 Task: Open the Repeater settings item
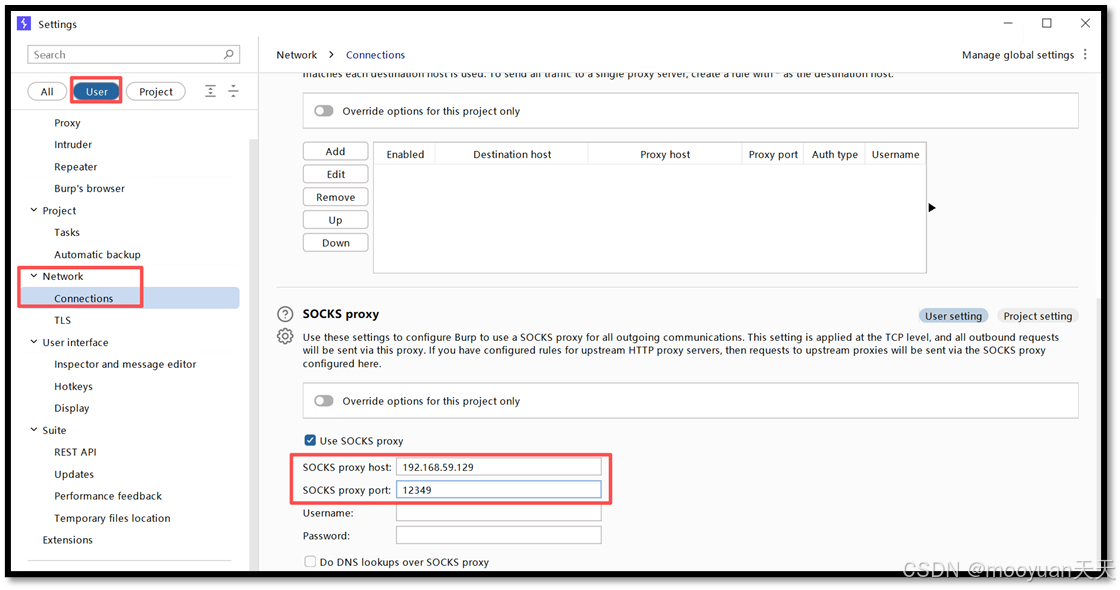point(76,166)
